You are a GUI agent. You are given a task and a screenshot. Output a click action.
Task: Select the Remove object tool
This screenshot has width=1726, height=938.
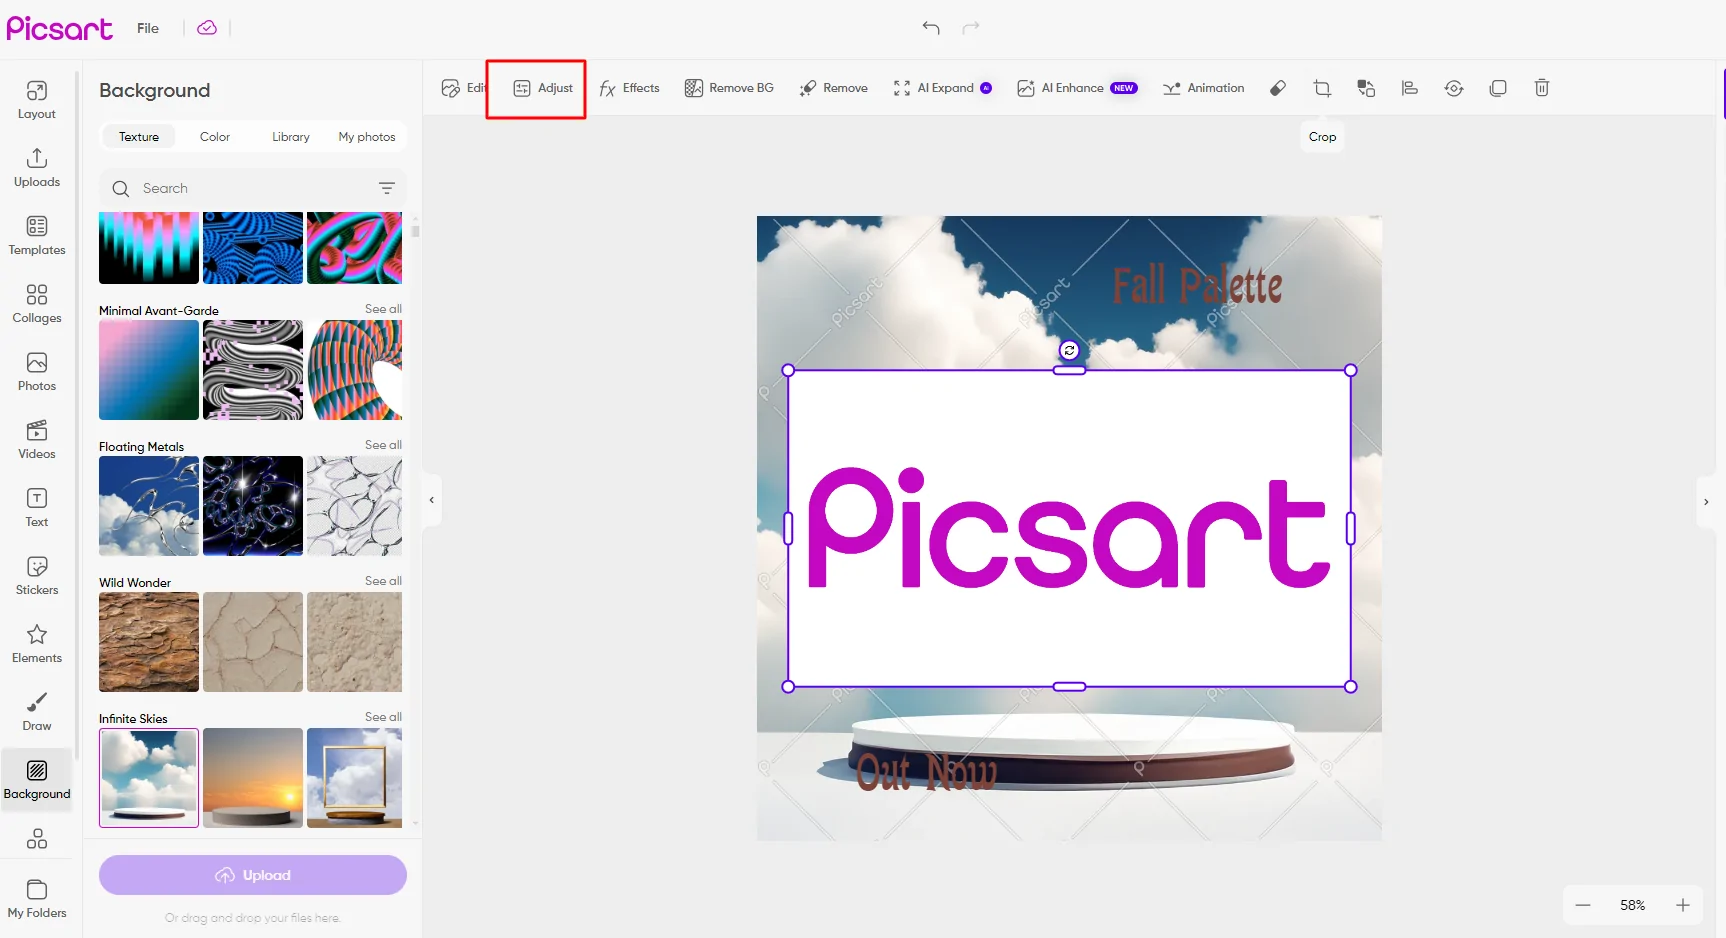point(833,88)
